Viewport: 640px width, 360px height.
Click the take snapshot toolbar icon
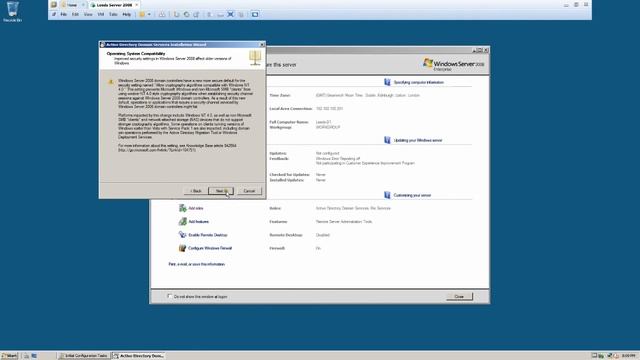click(x=176, y=14)
